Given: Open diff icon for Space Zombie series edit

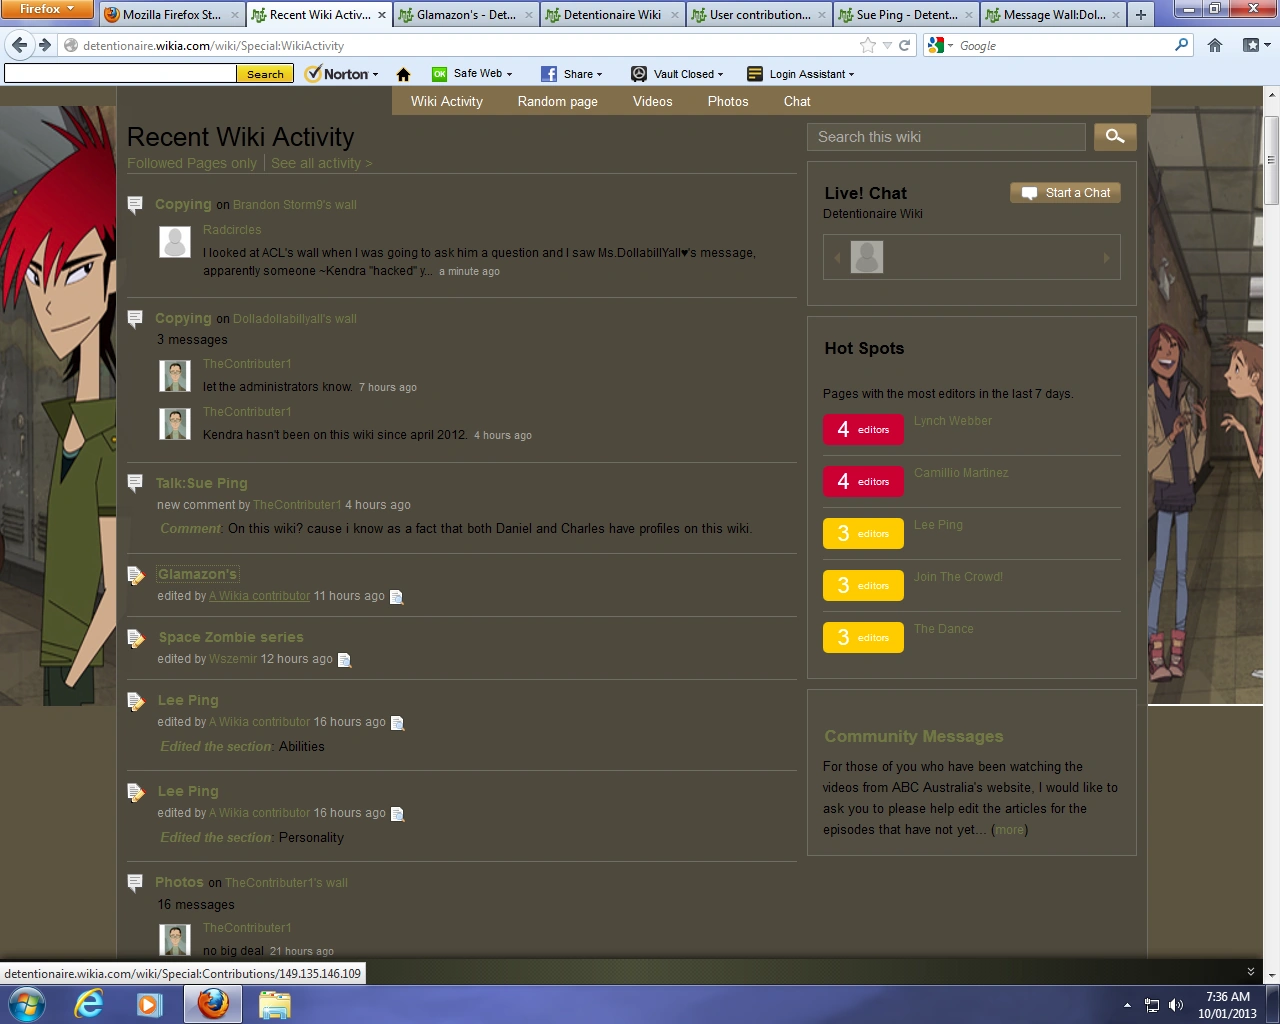Looking at the screenshot, I should (x=344, y=660).
